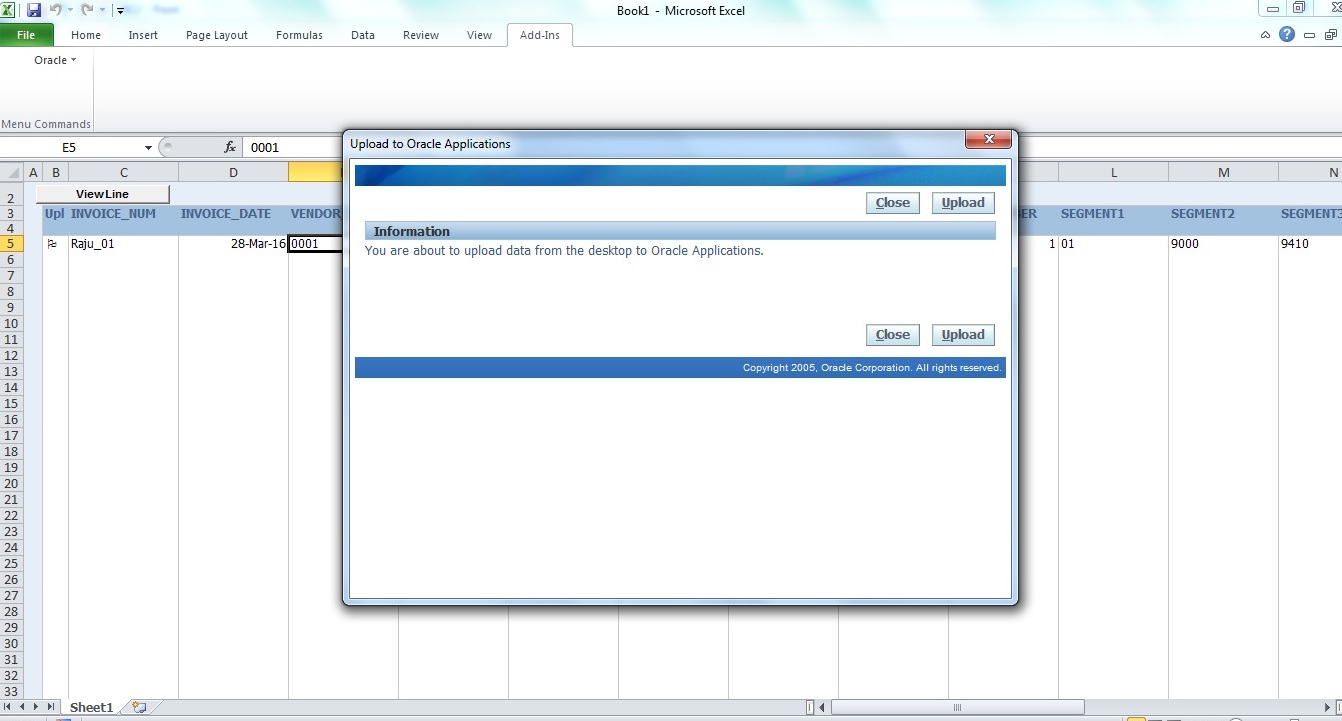This screenshot has height=721, width=1342.
Task: Click the horizontal scrollbar thumb
Action: [958, 708]
